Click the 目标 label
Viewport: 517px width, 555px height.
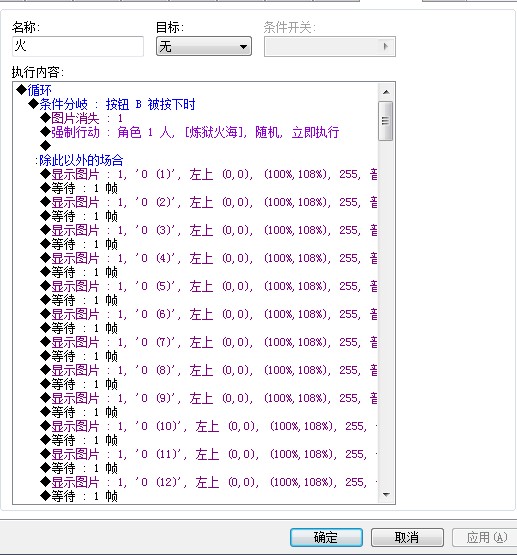pyautogui.click(x=170, y=27)
